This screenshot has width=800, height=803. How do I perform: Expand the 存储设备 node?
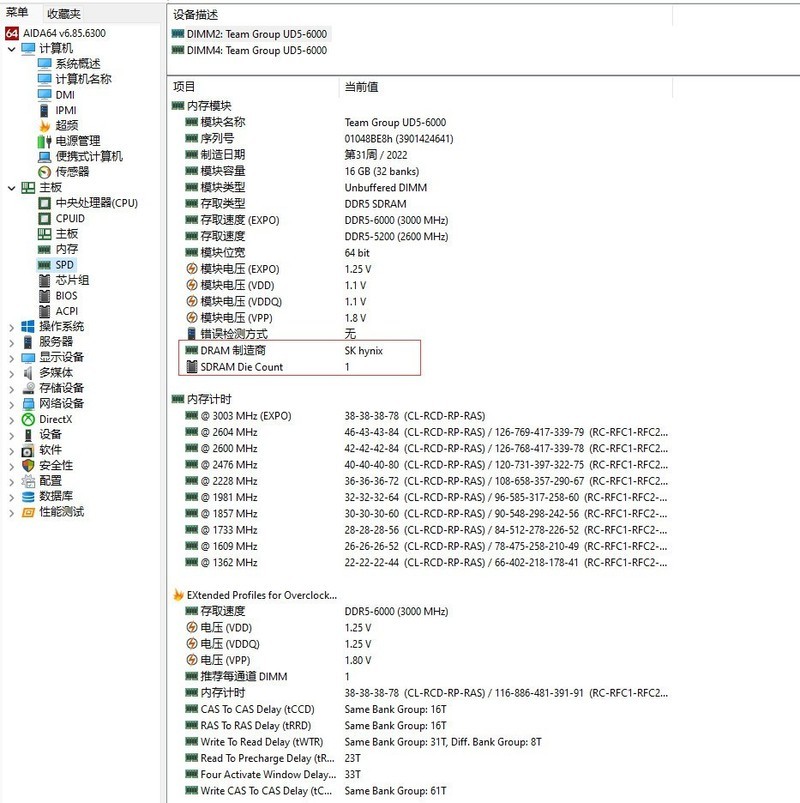11,389
